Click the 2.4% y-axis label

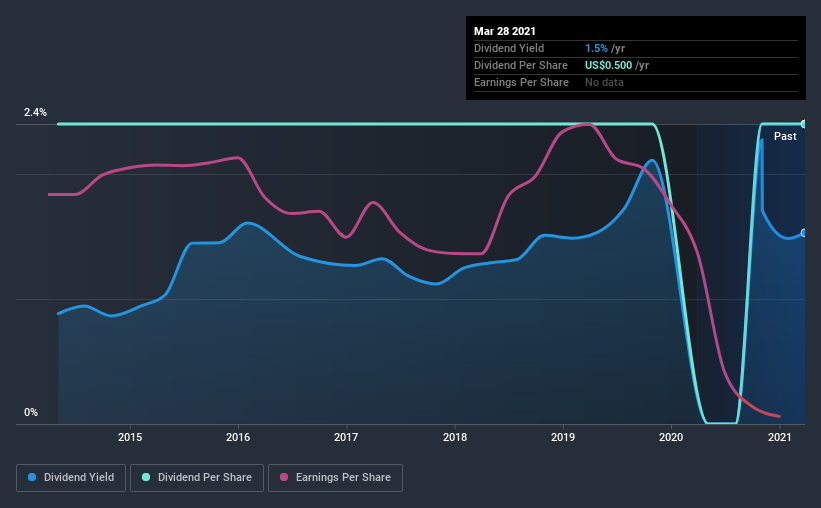(x=35, y=112)
